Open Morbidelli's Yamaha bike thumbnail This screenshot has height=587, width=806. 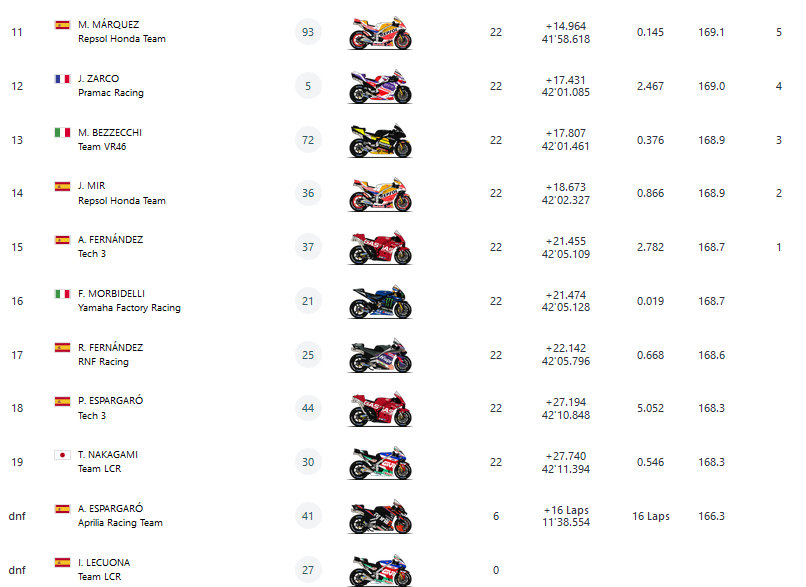click(380, 302)
